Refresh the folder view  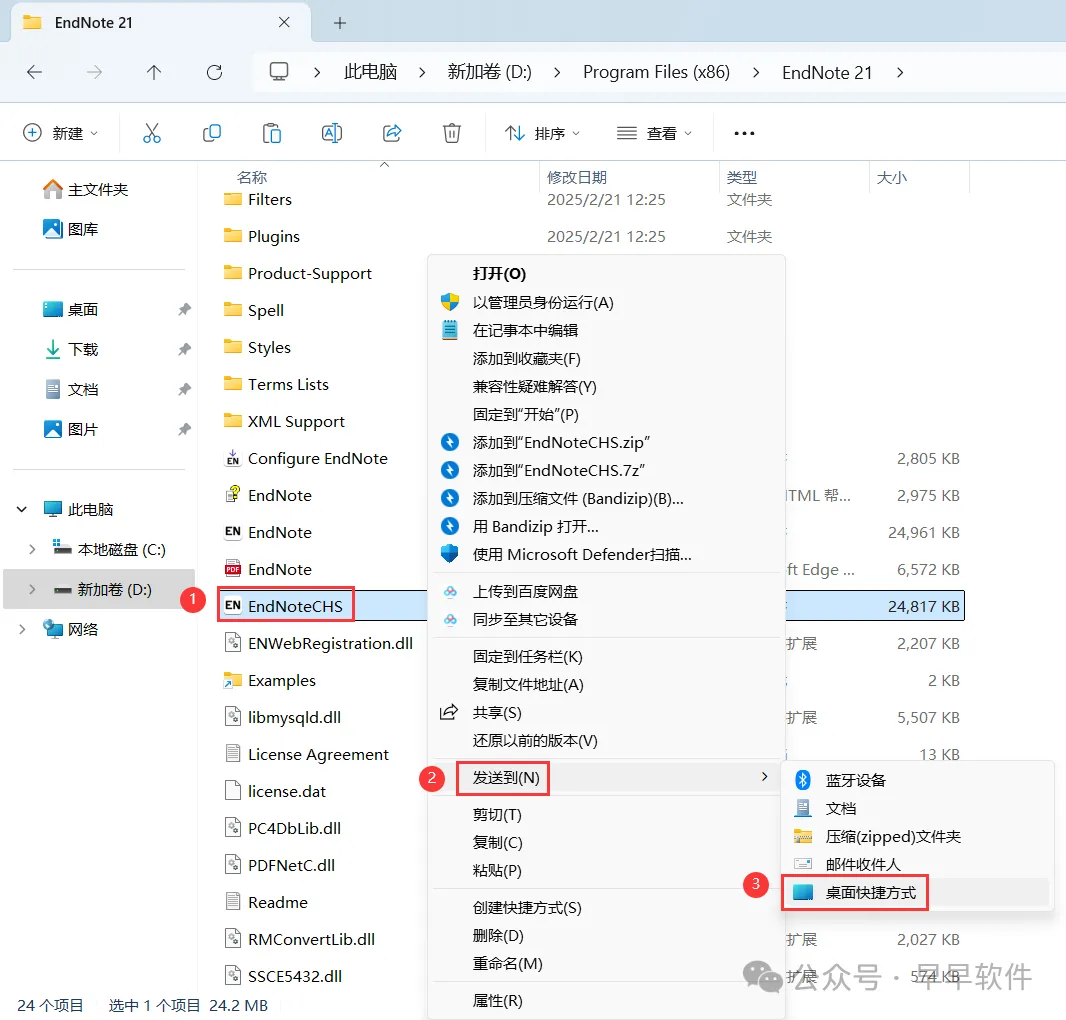214,72
